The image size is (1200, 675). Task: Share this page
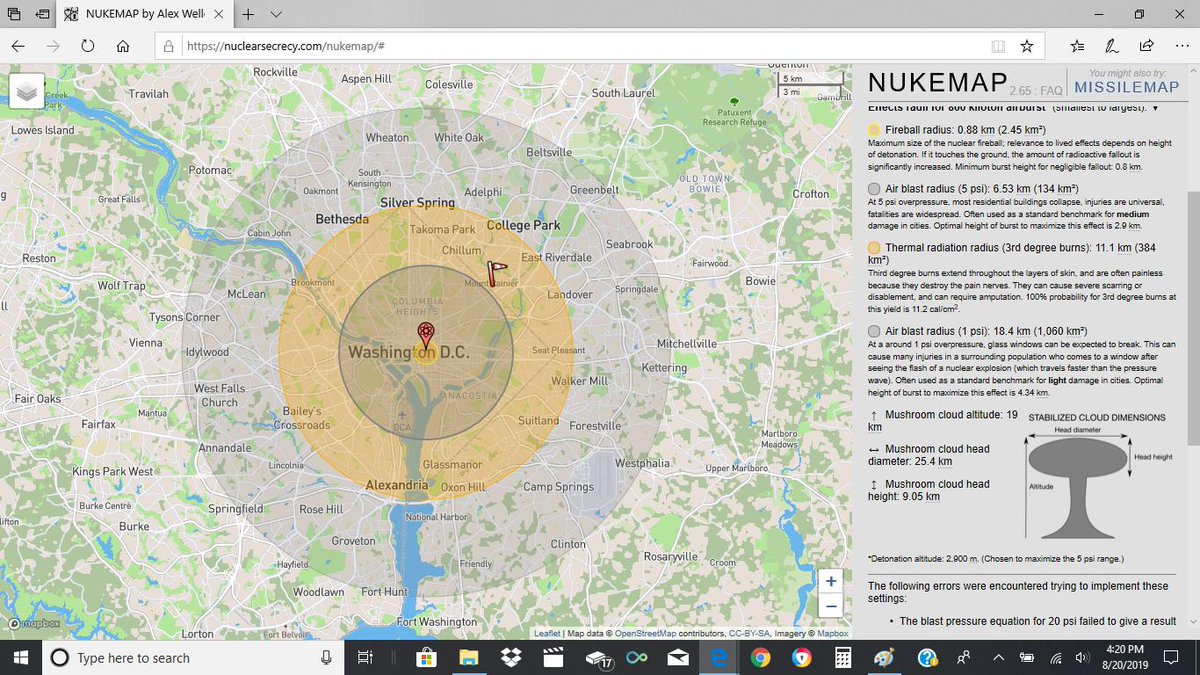pyautogui.click(x=1145, y=46)
